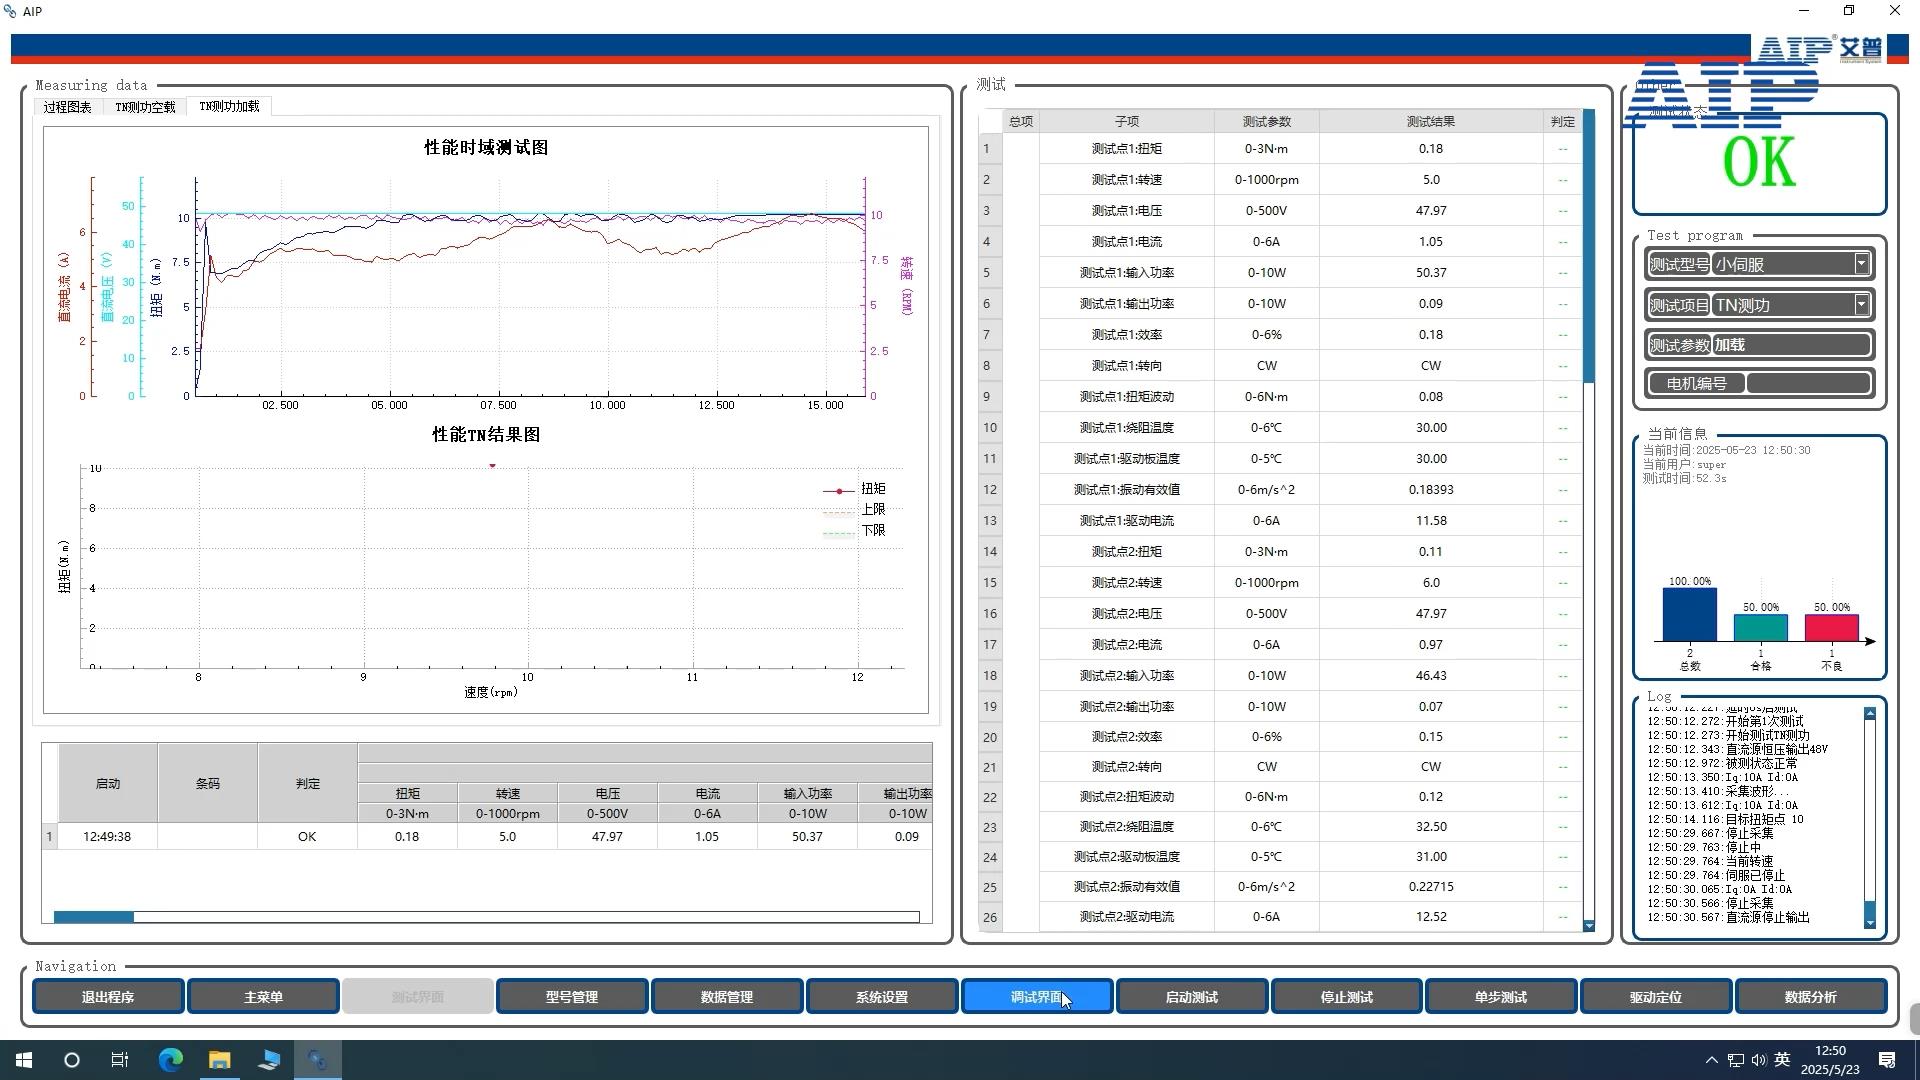
Task: Click 子项 column header
Action: [1127, 122]
